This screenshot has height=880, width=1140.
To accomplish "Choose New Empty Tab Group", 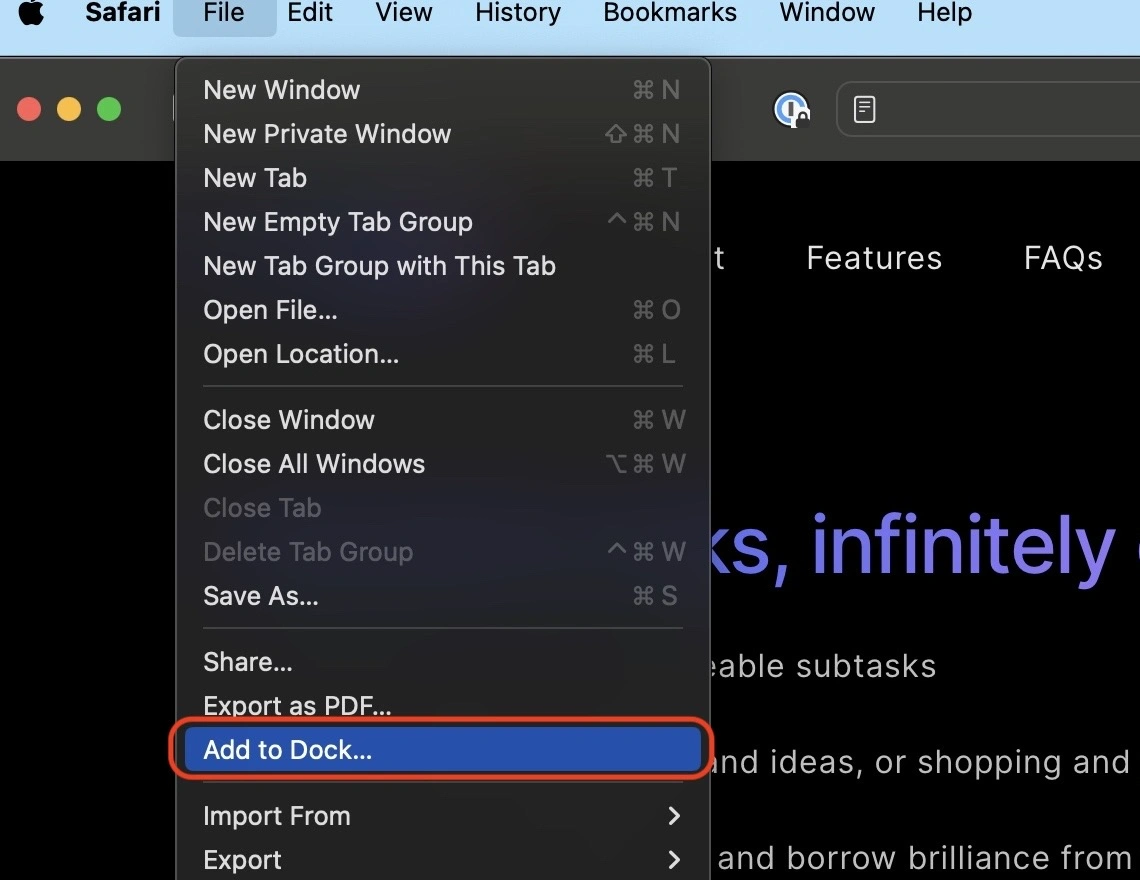I will (x=338, y=222).
